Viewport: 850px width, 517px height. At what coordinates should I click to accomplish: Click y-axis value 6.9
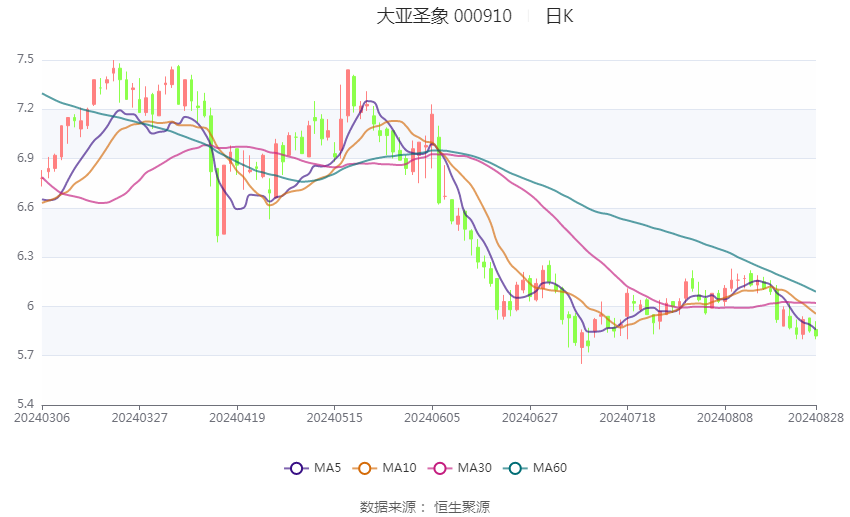pyautogui.click(x=25, y=158)
